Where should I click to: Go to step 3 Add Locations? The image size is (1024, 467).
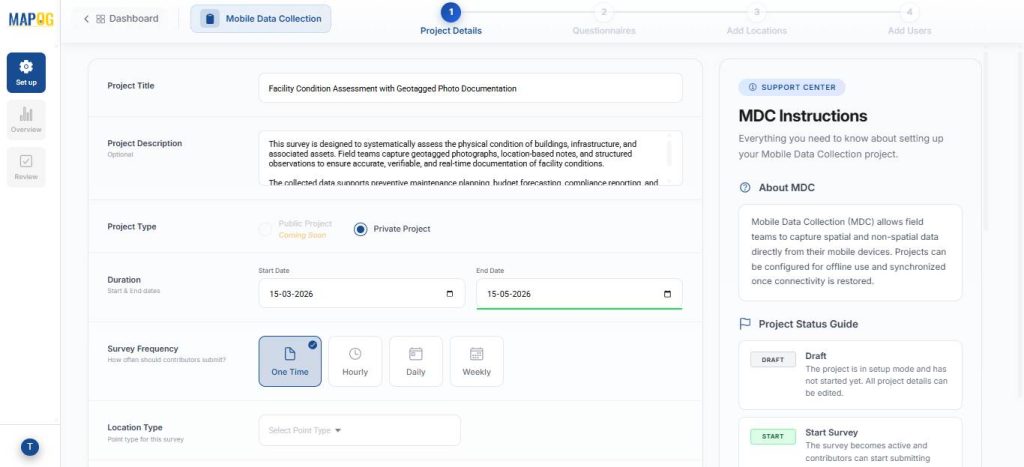click(x=756, y=20)
